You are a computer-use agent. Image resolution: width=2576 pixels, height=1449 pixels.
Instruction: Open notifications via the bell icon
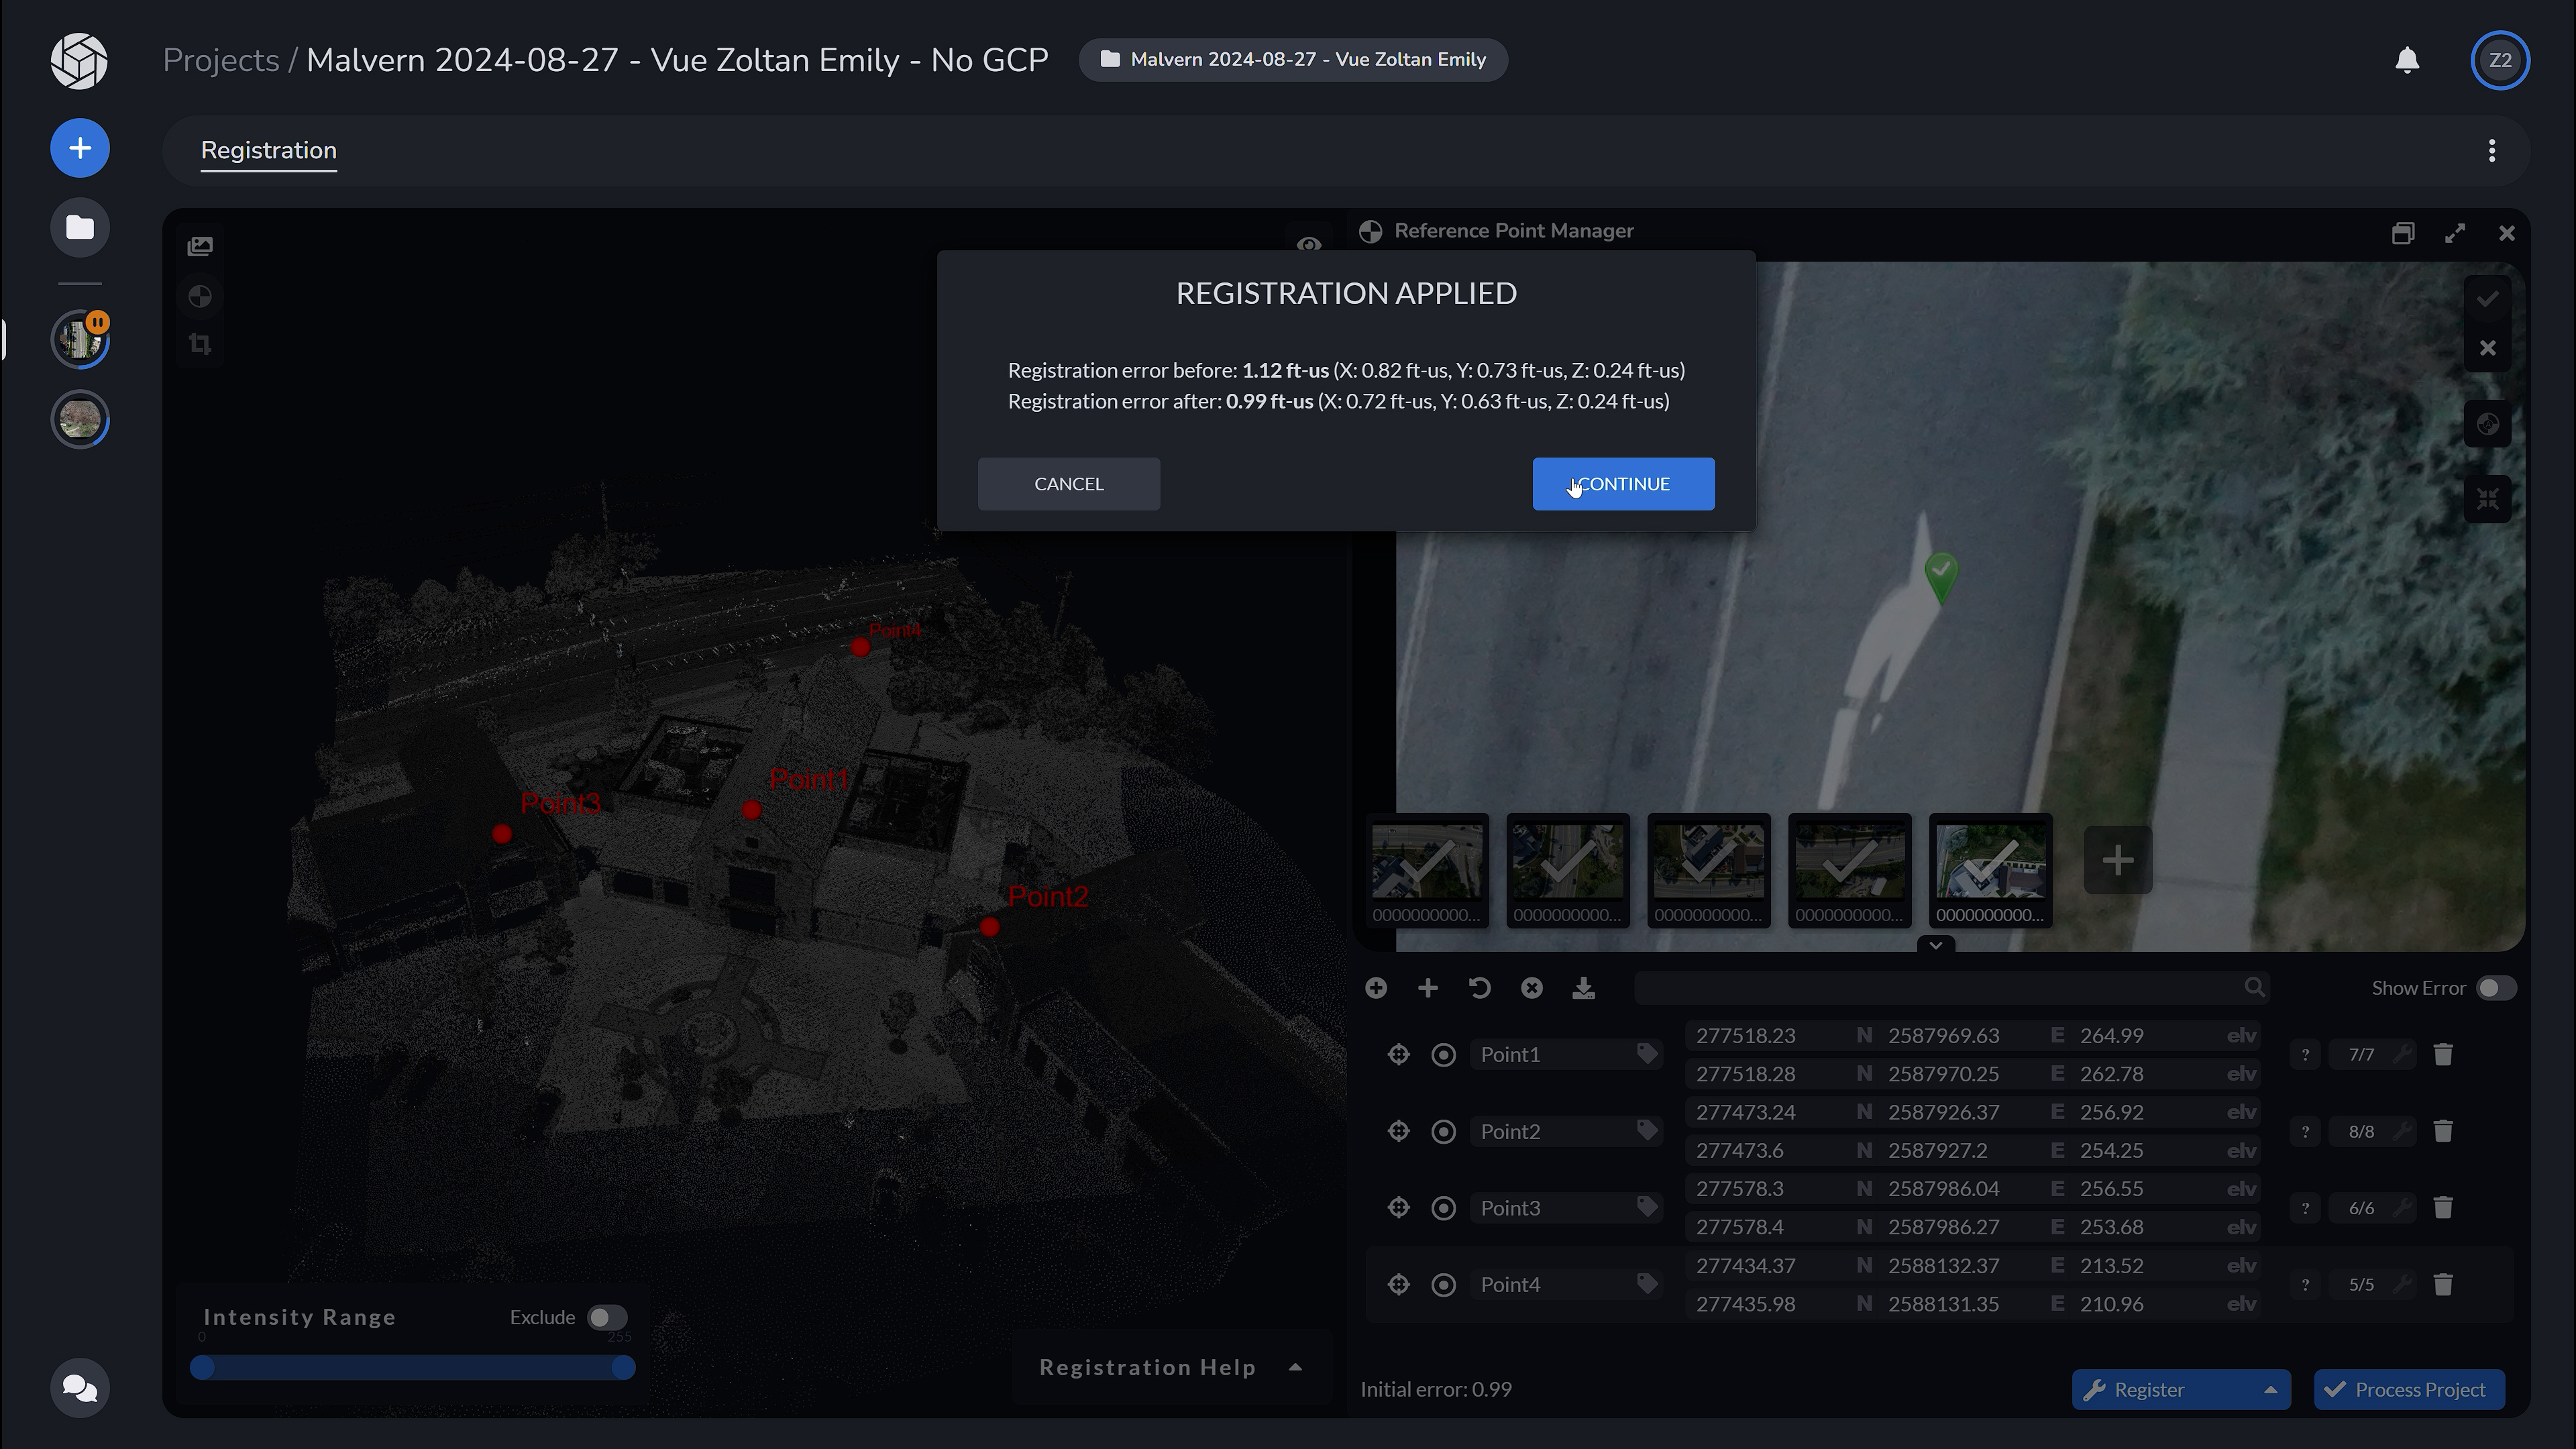pyautogui.click(x=2408, y=60)
